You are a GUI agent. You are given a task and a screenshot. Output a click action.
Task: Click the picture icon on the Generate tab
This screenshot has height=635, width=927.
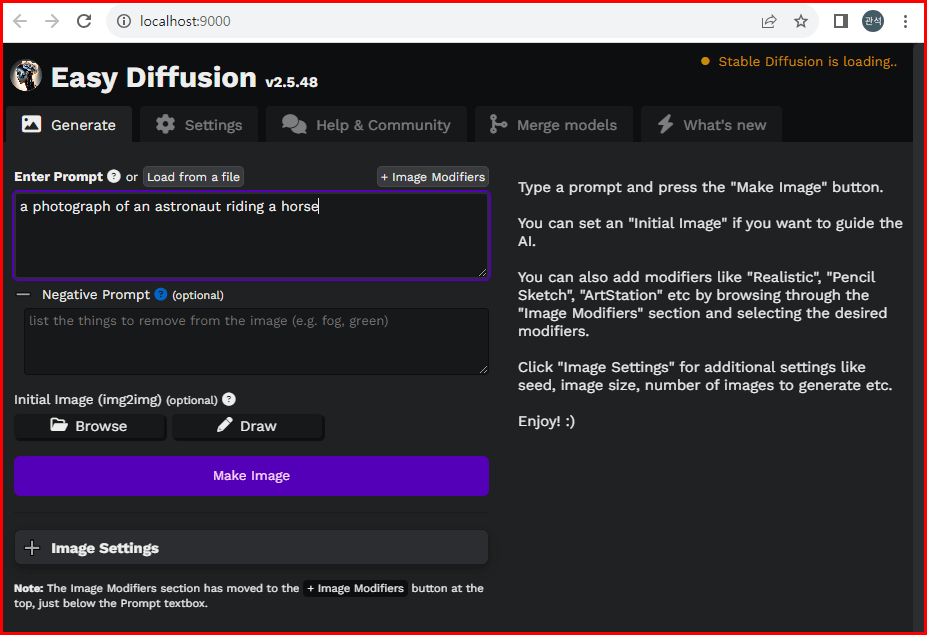pos(31,124)
